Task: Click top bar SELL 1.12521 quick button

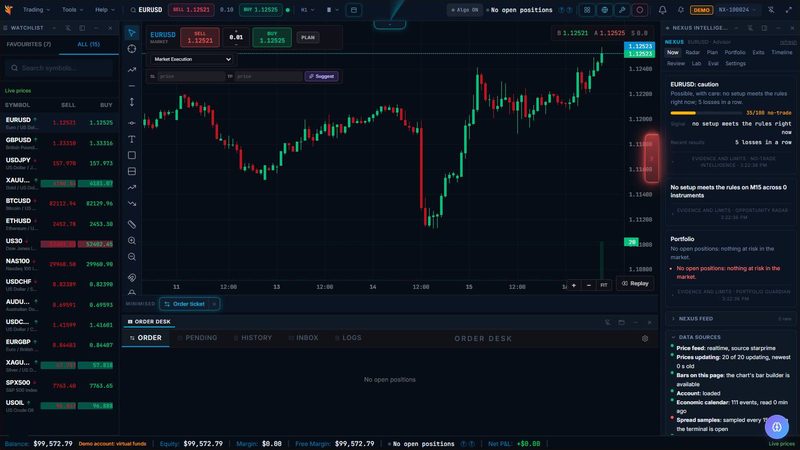Action: tap(191, 10)
